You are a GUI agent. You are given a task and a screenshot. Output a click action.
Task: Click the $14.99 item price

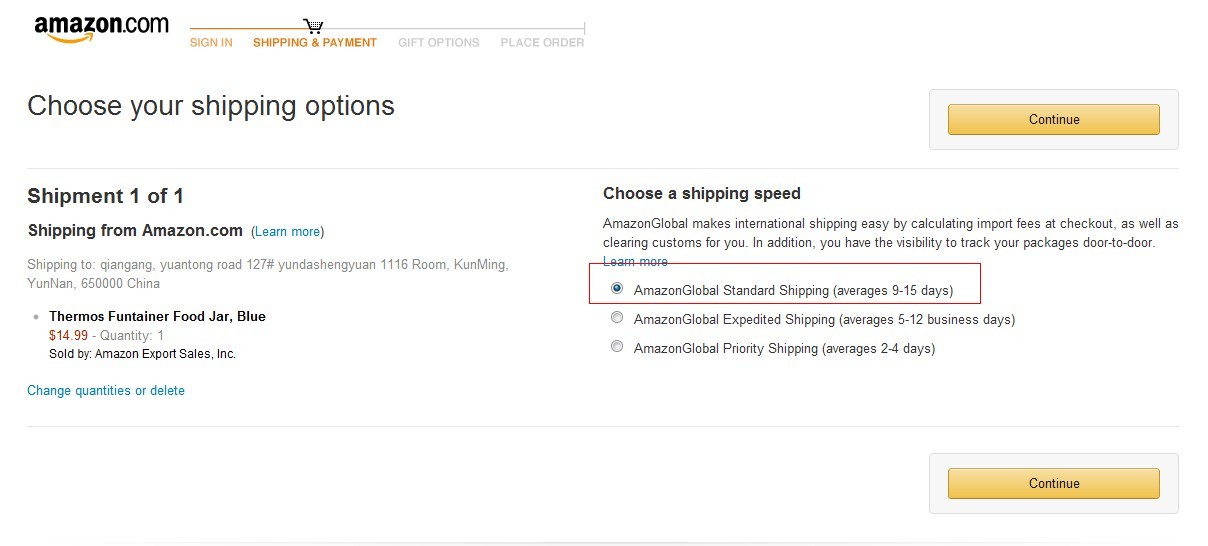coord(68,336)
